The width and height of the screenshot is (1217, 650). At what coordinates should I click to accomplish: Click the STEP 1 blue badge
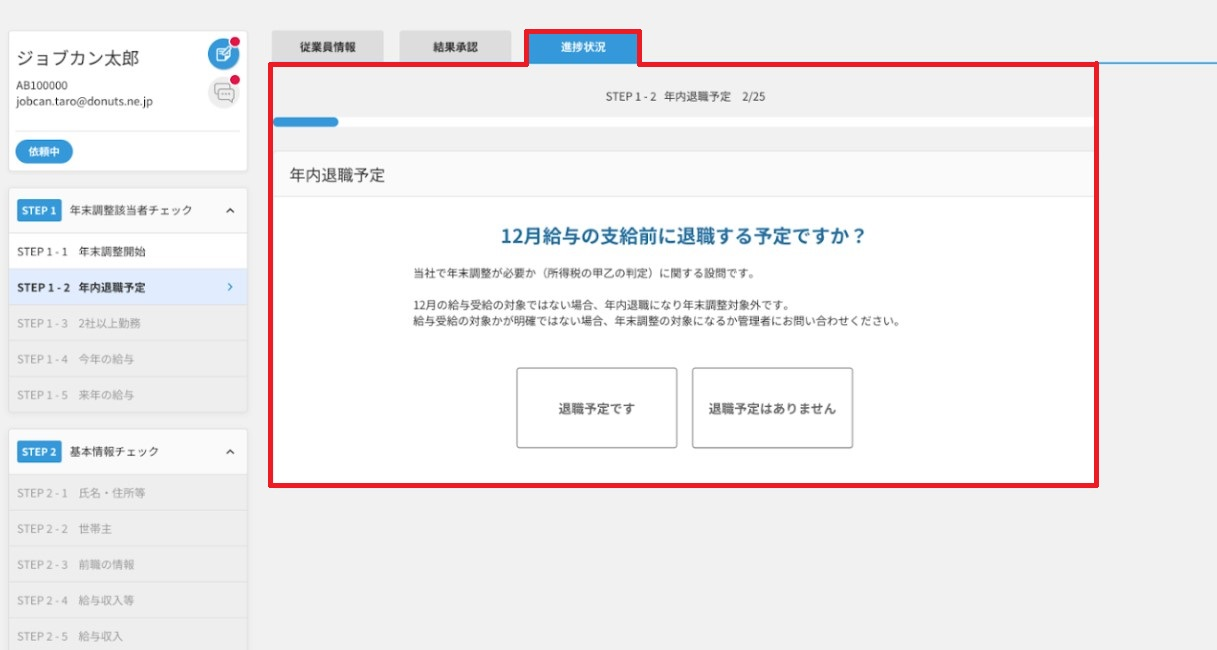tap(40, 211)
